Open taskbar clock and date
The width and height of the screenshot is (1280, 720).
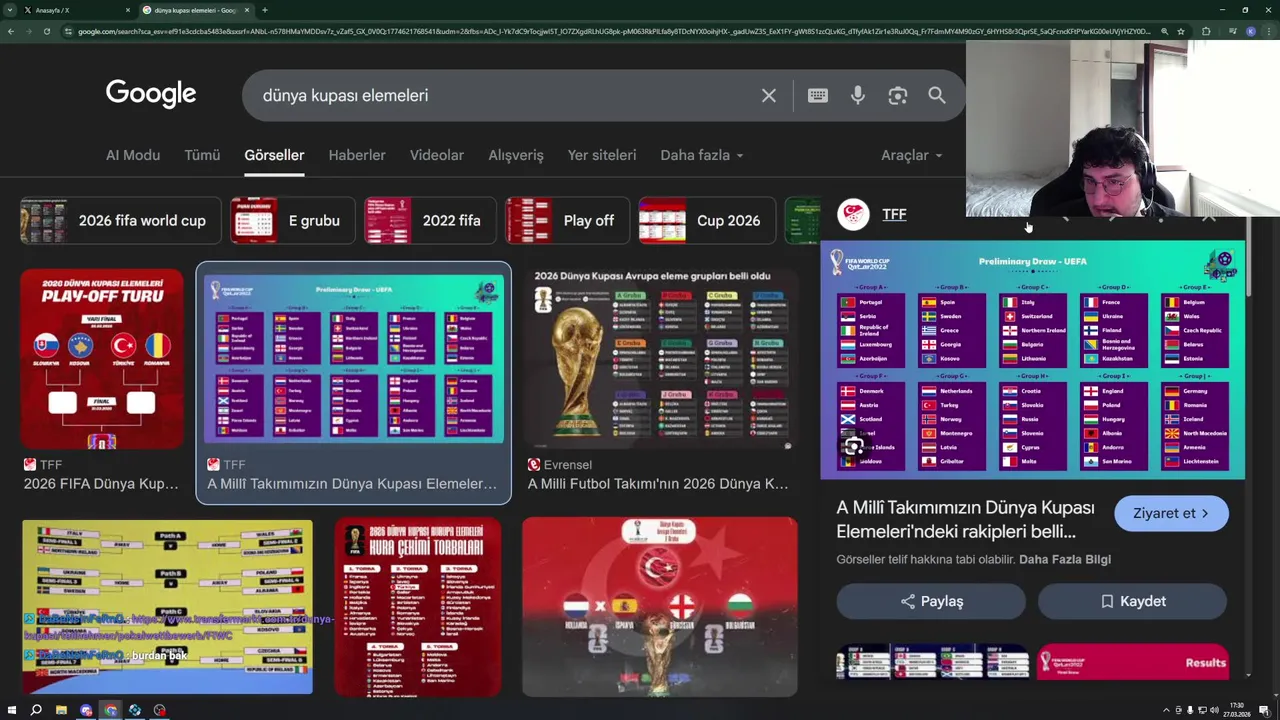pyautogui.click(x=1237, y=710)
